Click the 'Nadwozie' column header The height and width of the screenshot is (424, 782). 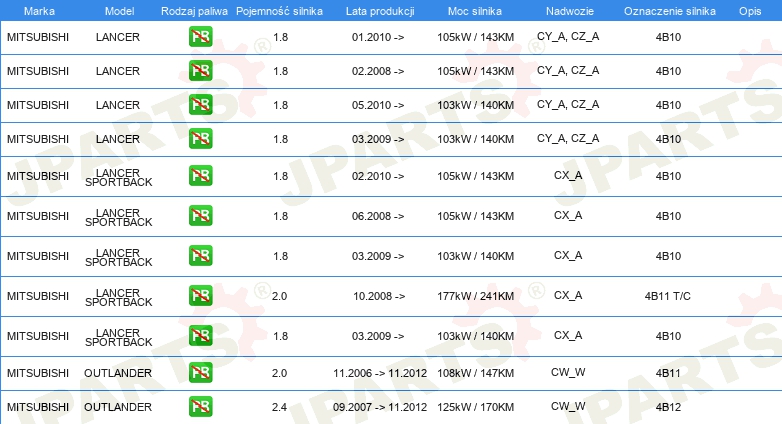[570, 11]
